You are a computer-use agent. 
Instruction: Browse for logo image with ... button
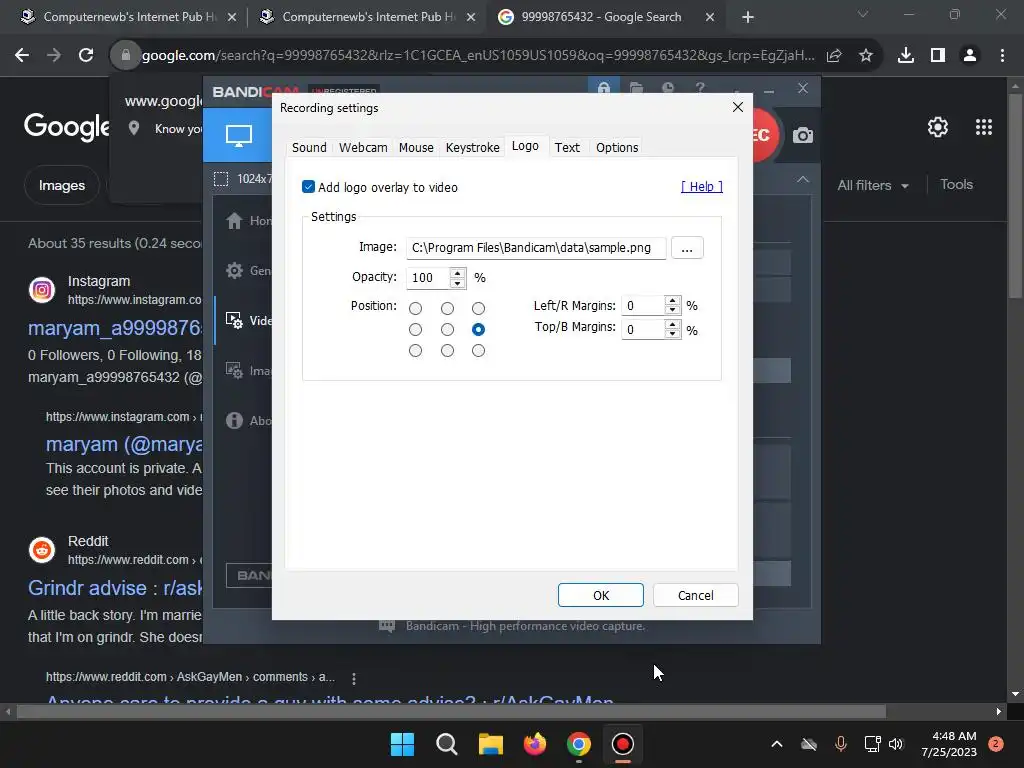pos(686,248)
